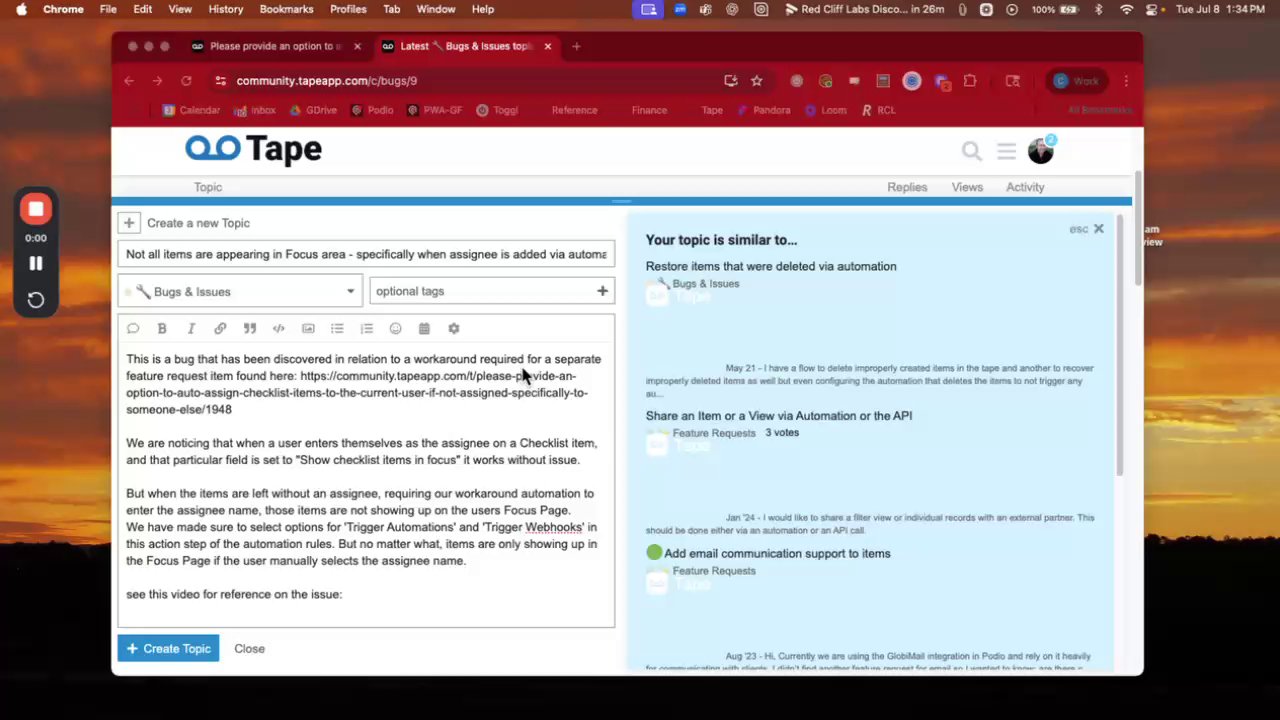Viewport: 1280px width, 720px height.
Task: Sort topics by the Views column
Action: [x=967, y=187]
